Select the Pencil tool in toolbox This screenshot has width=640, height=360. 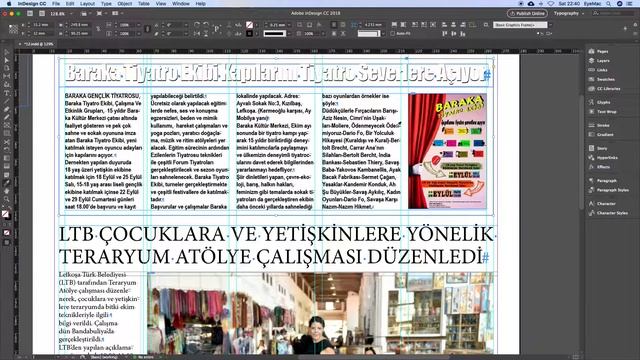pyautogui.click(x=7, y=117)
